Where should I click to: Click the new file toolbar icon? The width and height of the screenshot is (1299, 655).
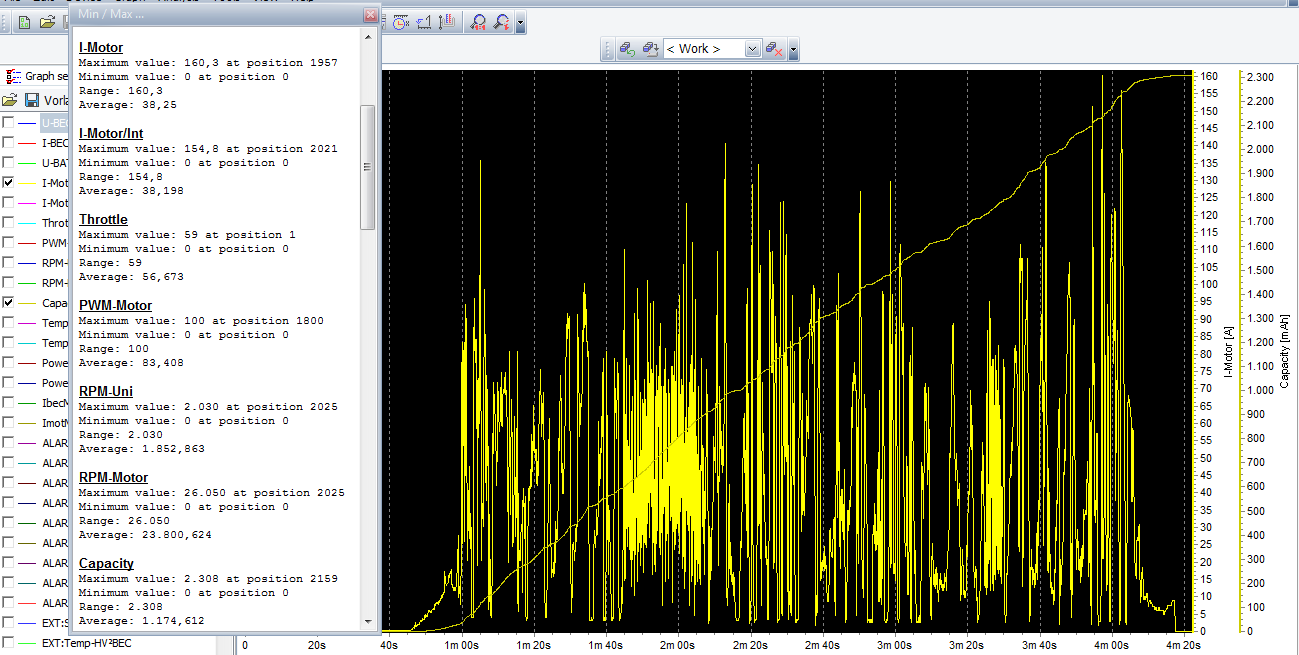tap(25, 22)
